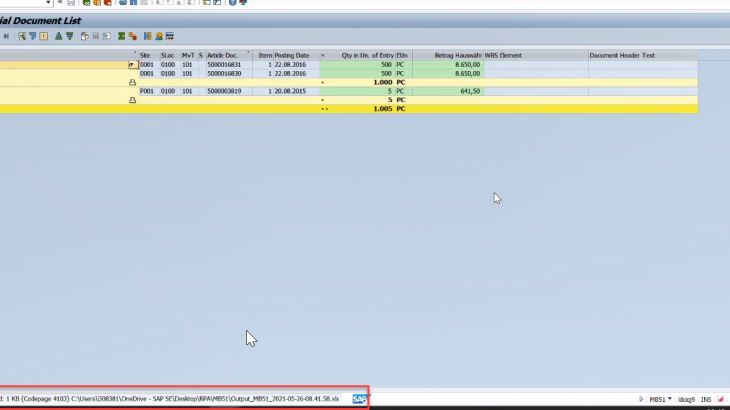730x410 pixels.
Task: Open the MB51 transaction dropdown in status bar
Action: [672, 399]
